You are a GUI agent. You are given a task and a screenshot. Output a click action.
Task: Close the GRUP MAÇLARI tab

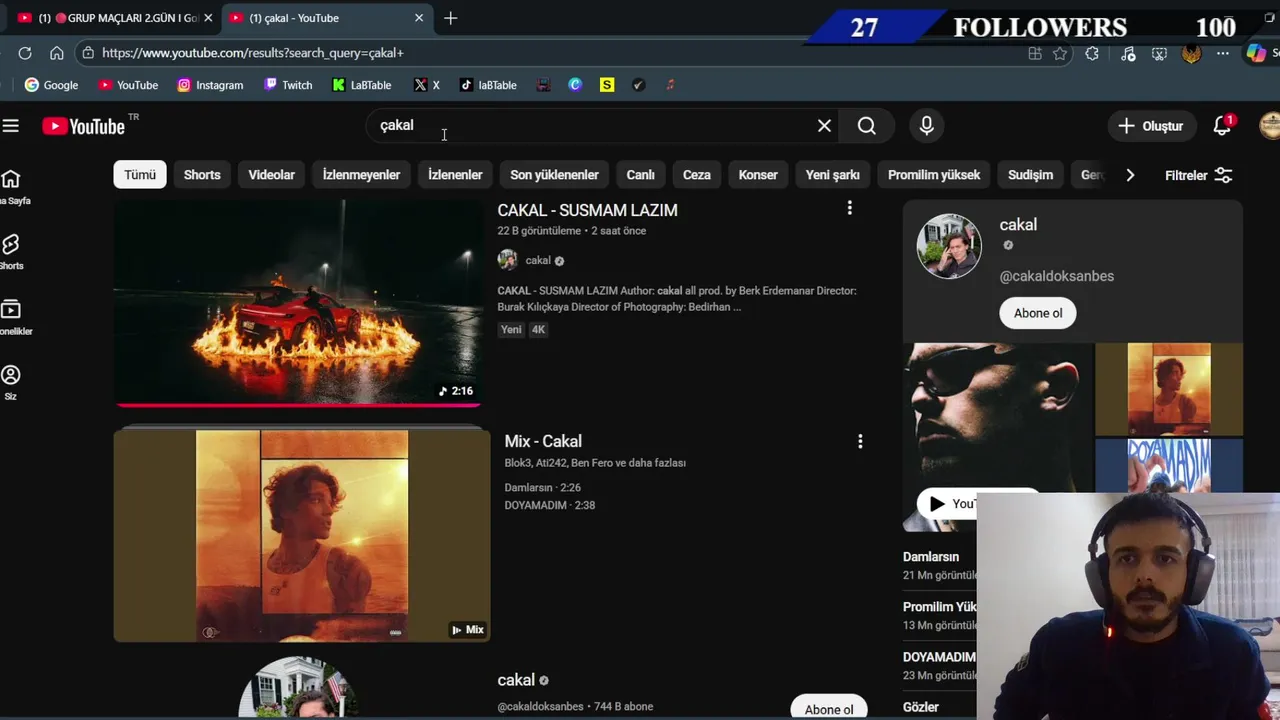[x=208, y=18]
